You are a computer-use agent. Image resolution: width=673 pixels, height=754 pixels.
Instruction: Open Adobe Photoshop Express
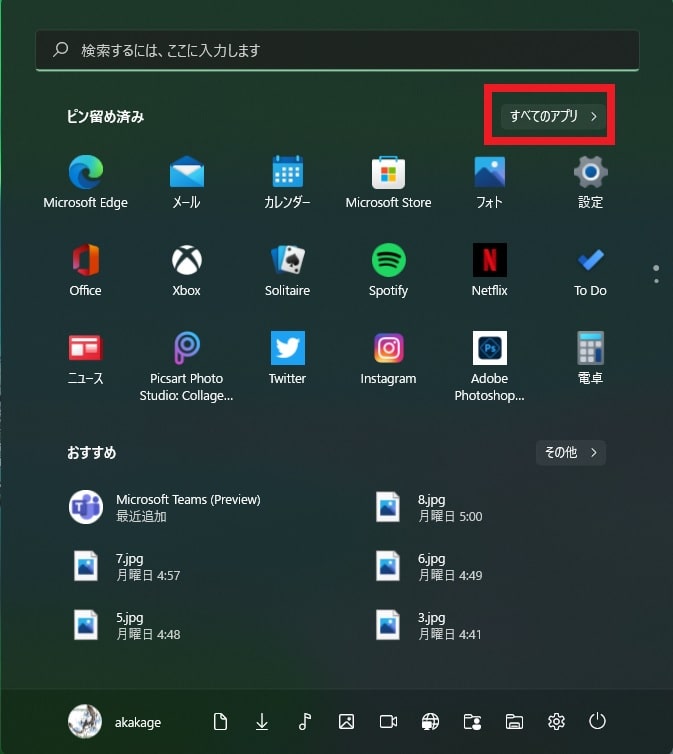(489, 366)
